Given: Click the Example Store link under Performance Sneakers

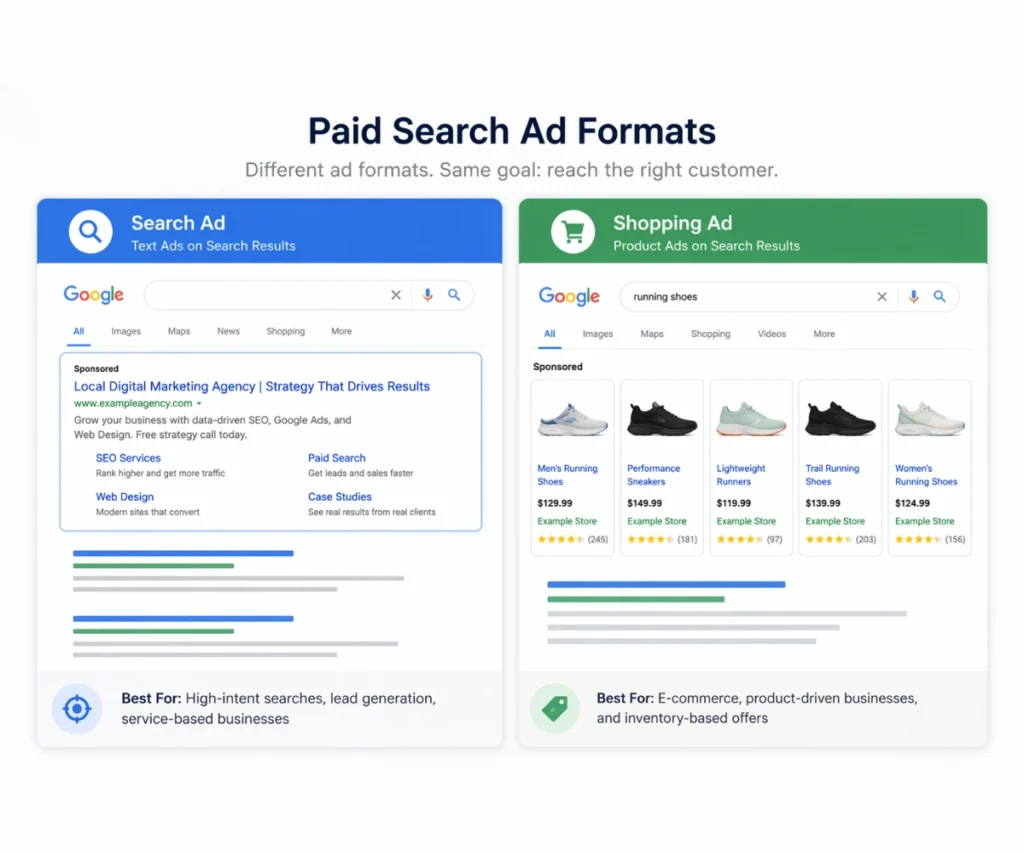Looking at the screenshot, I should [x=655, y=521].
